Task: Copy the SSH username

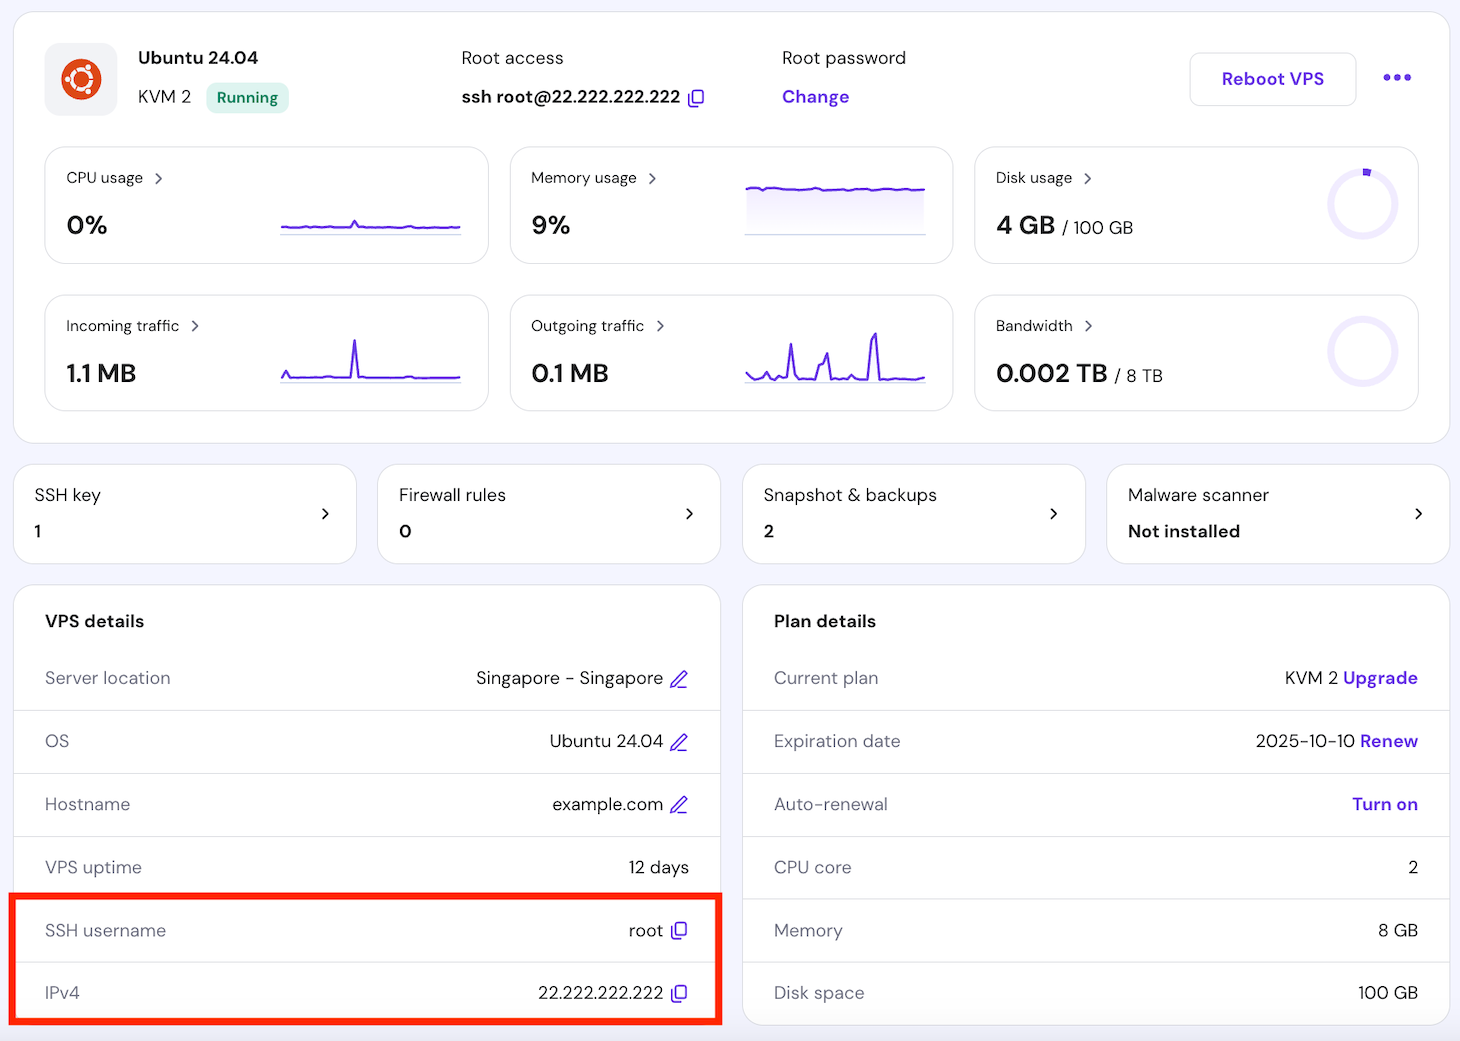Action: (680, 930)
